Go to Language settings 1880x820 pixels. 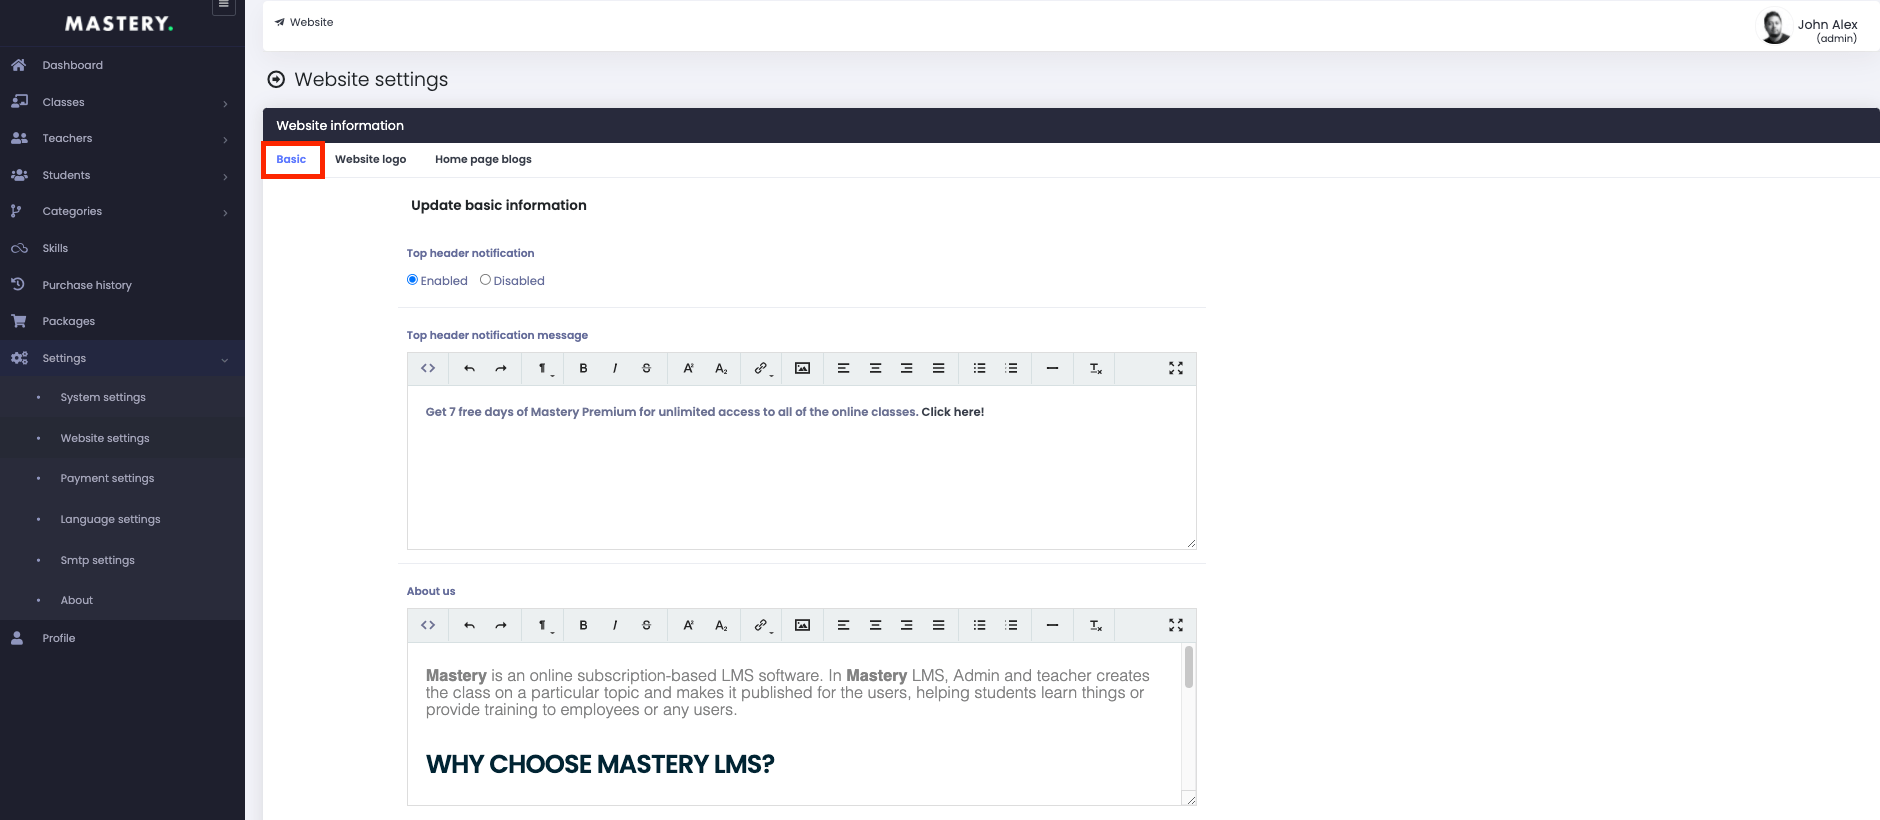coord(110,519)
